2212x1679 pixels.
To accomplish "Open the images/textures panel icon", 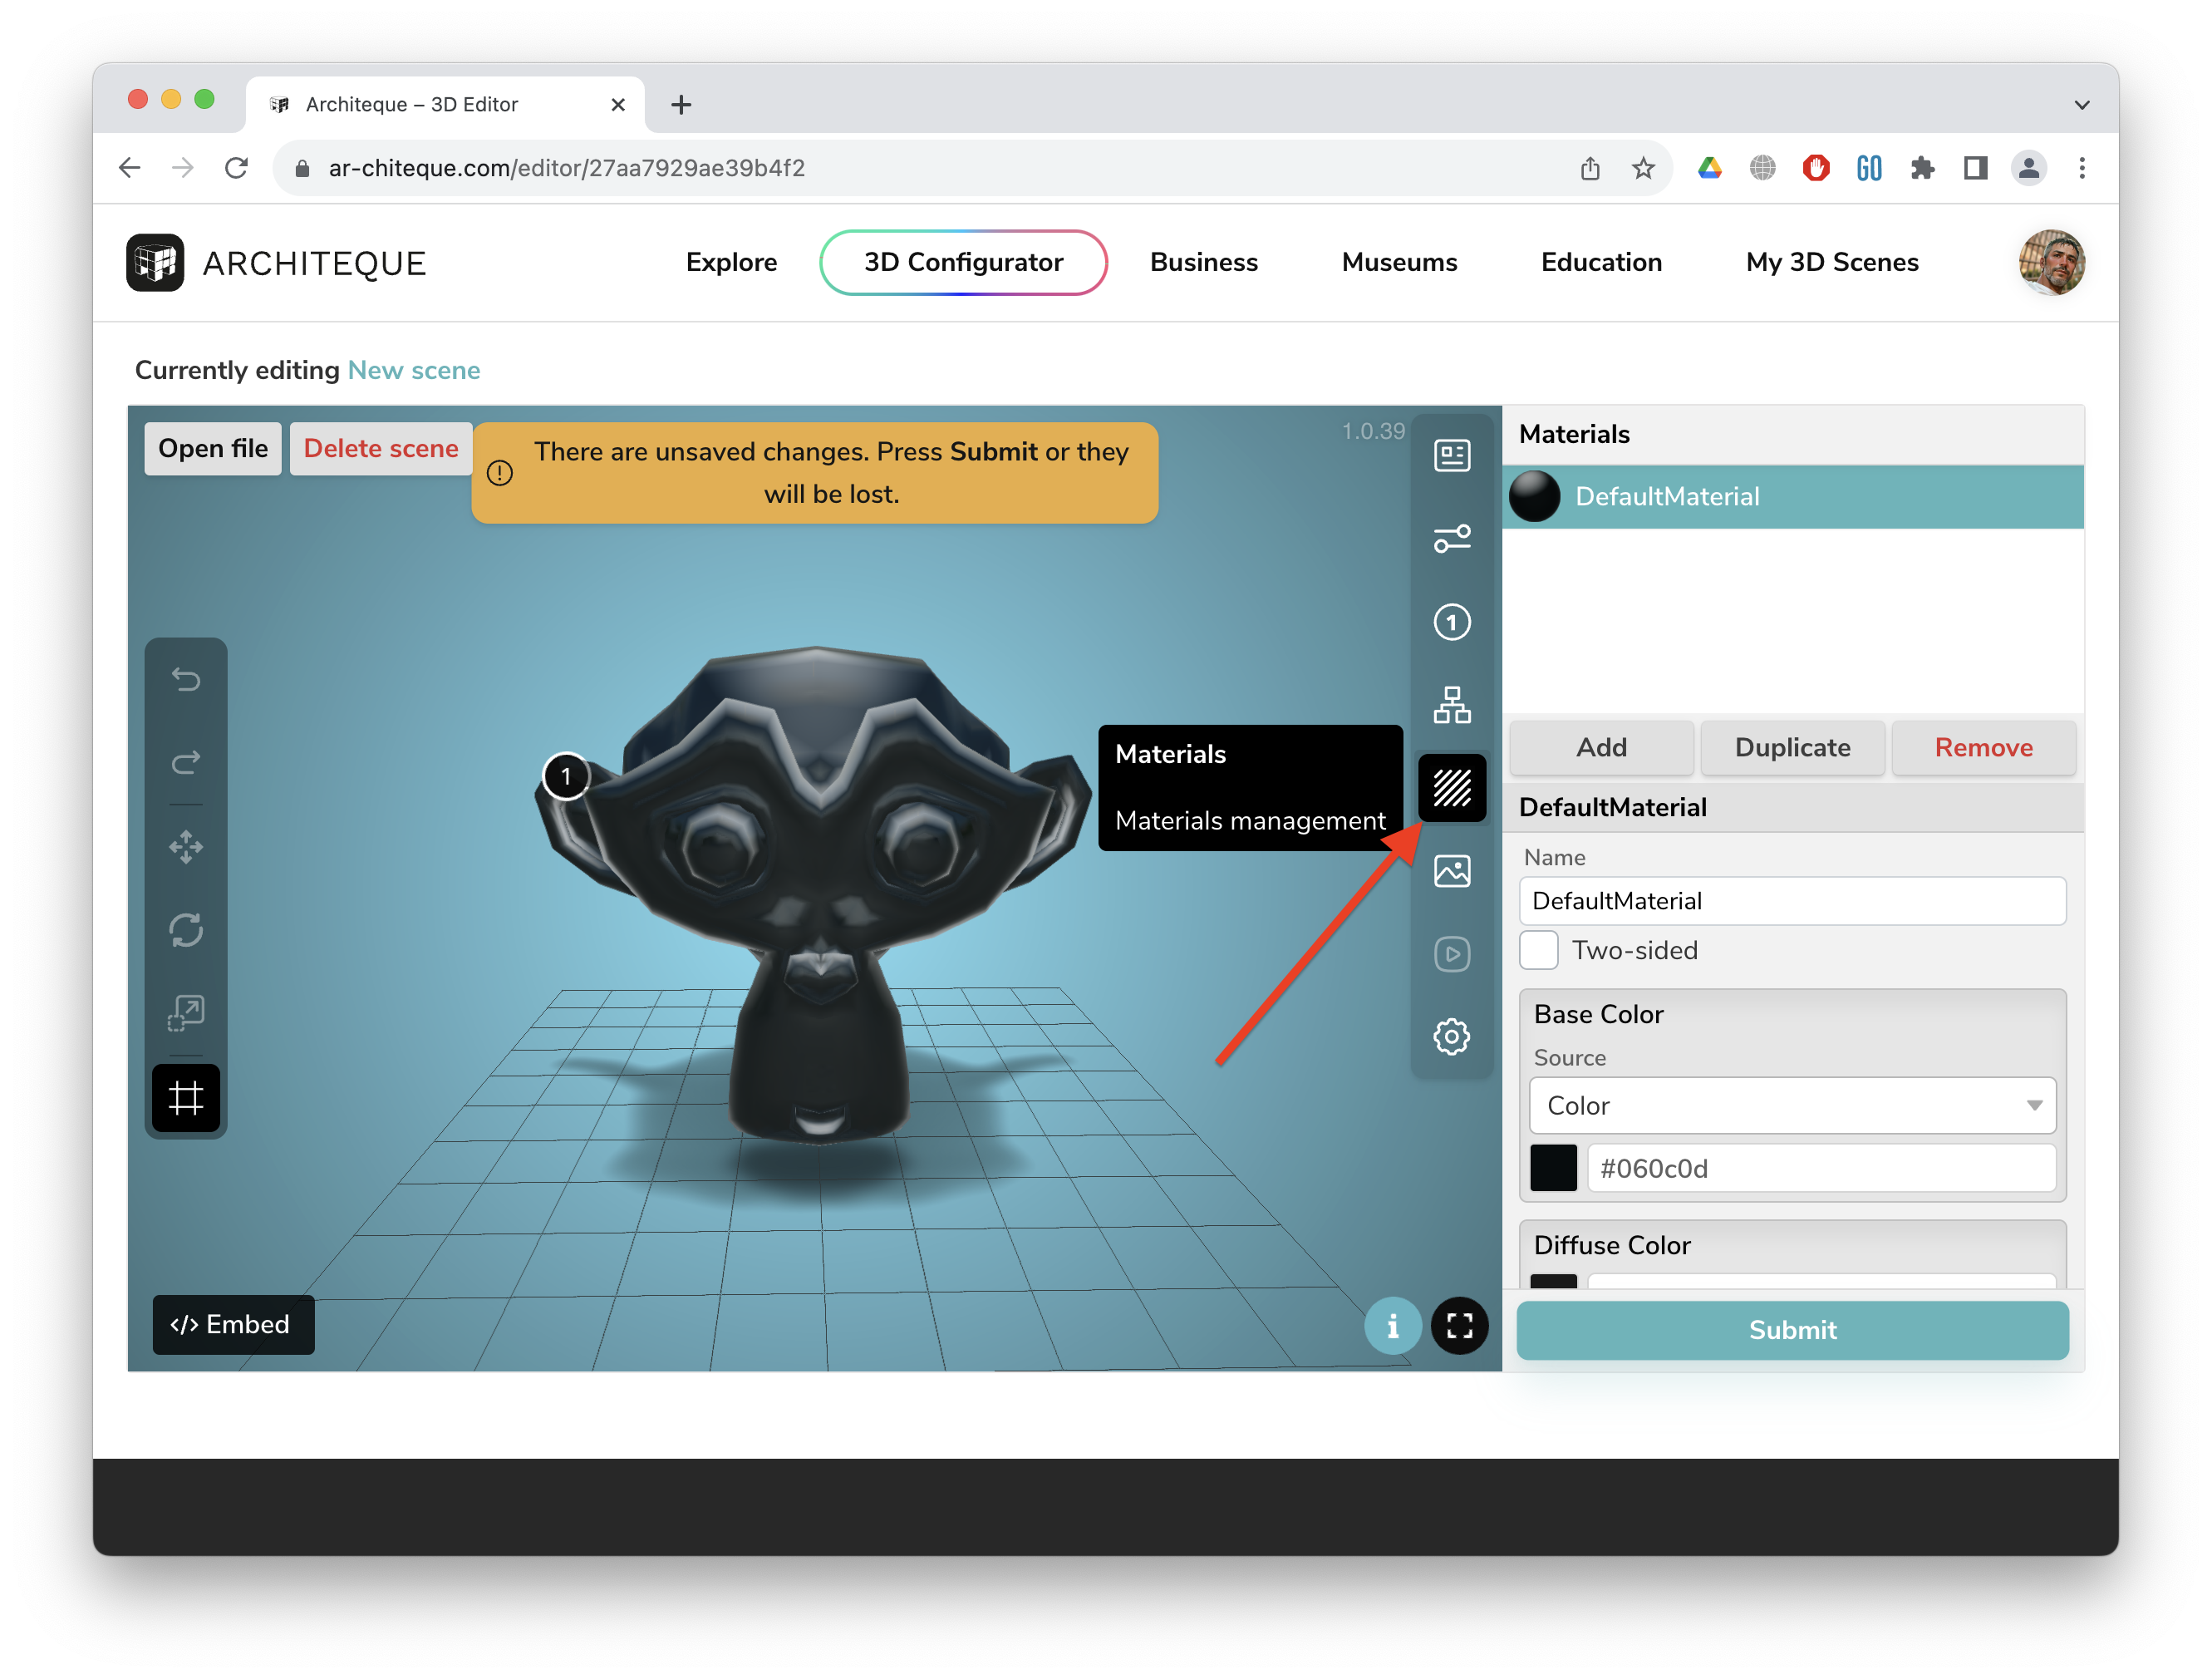I will click(1451, 871).
